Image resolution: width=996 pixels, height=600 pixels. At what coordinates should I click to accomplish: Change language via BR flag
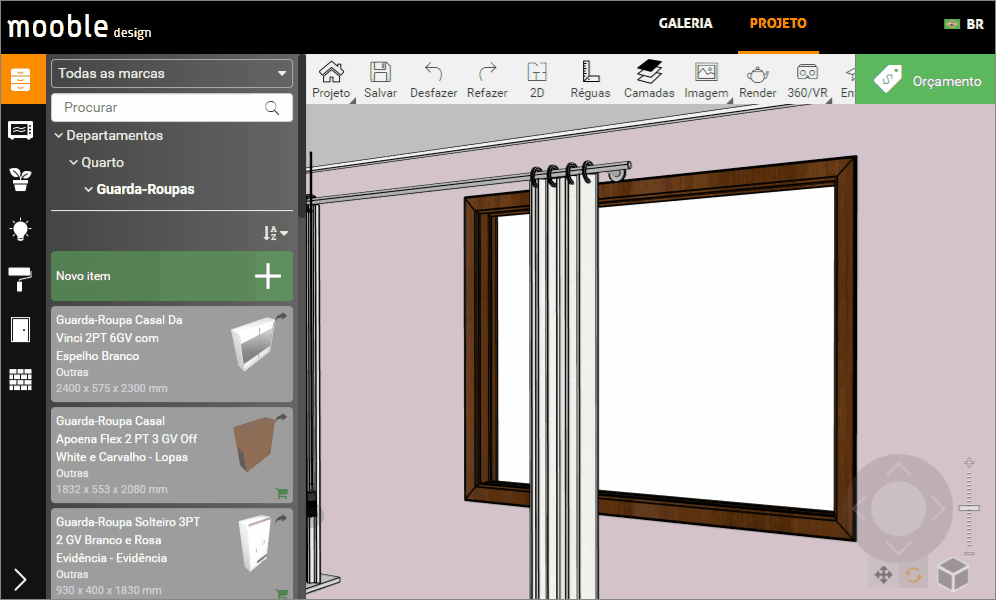(964, 24)
